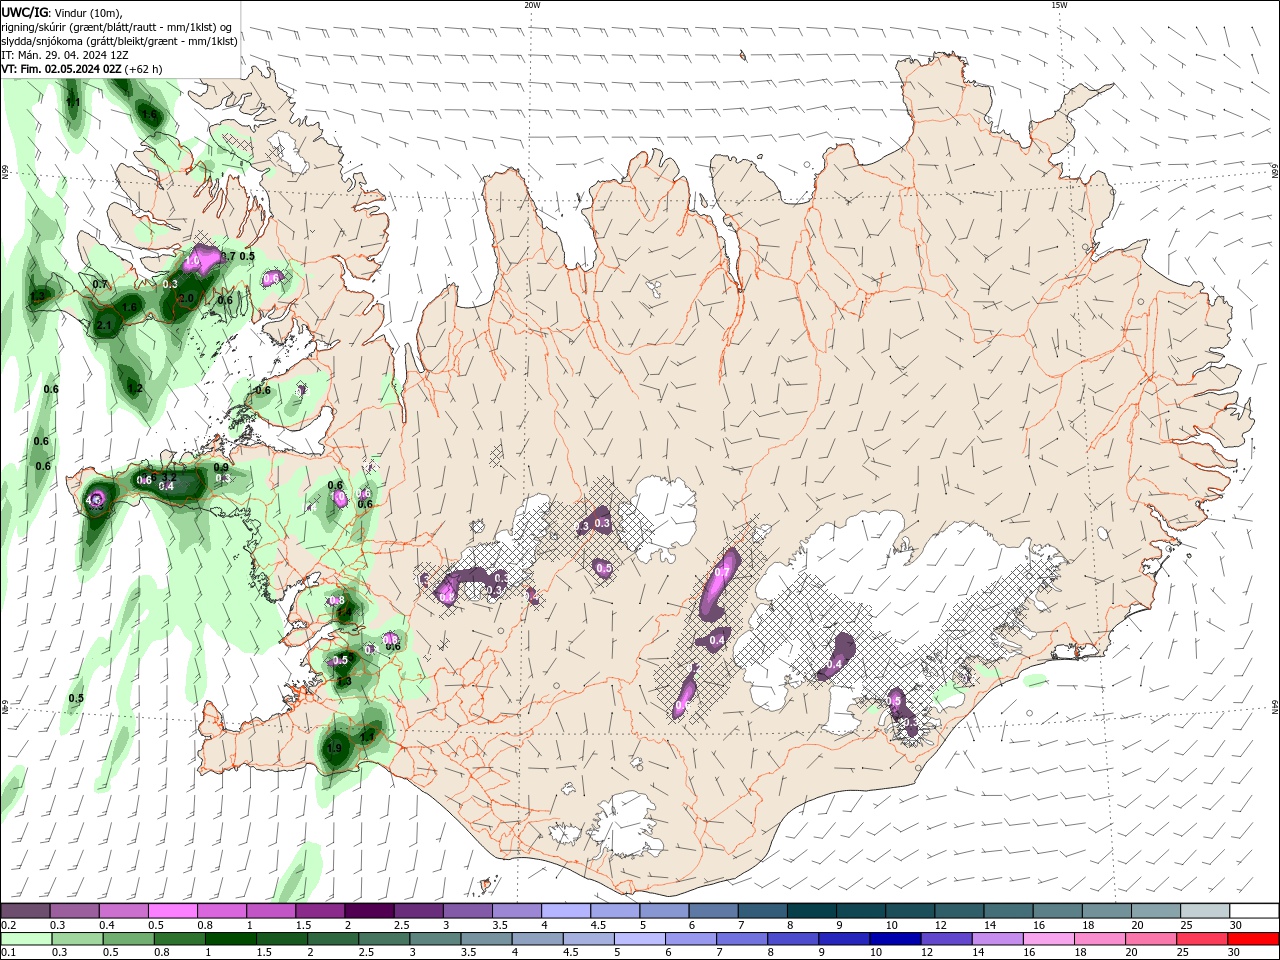Click the bright pink 0.5 snow scale swatch
Screen dimensions: 1280x960
(172, 911)
